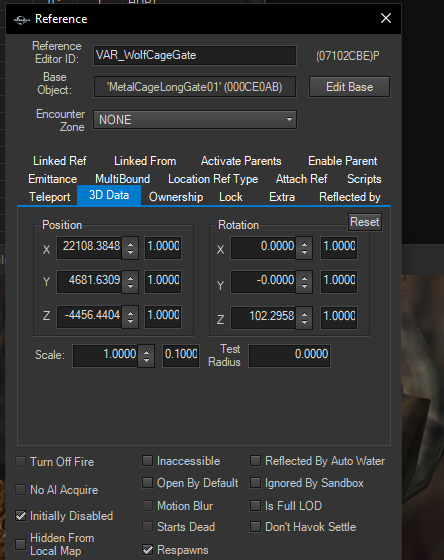Click the Reference Editor ID field
This screenshot has height=560, width=444.
pyautogui.click(x=195, y=55)
